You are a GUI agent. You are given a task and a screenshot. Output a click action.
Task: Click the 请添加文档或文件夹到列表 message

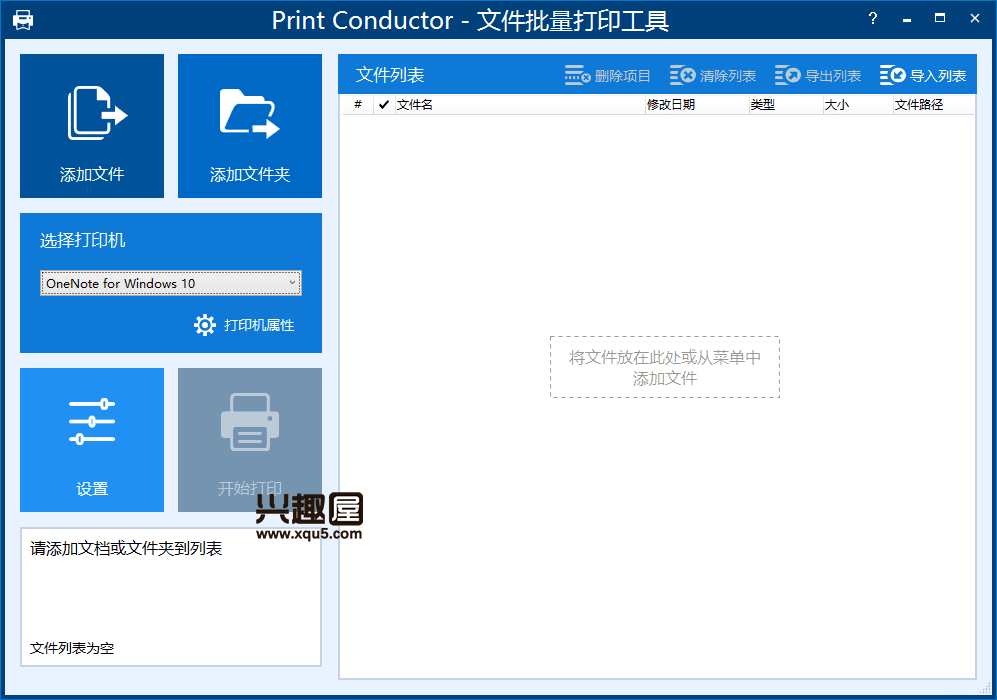point(126,548)
